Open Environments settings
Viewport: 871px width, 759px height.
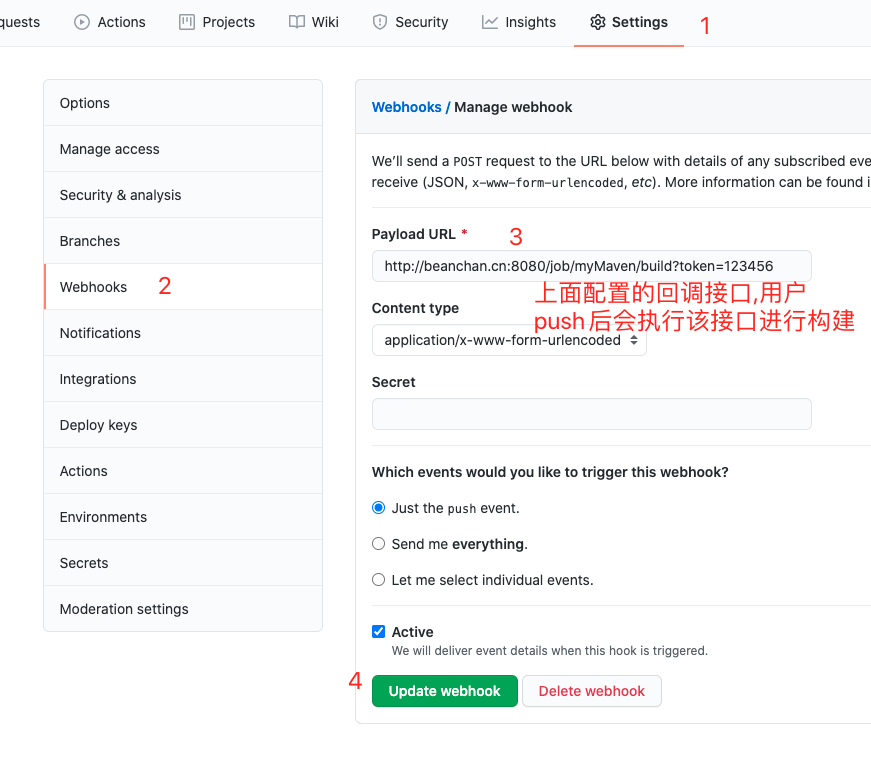[x=183, y=517]
